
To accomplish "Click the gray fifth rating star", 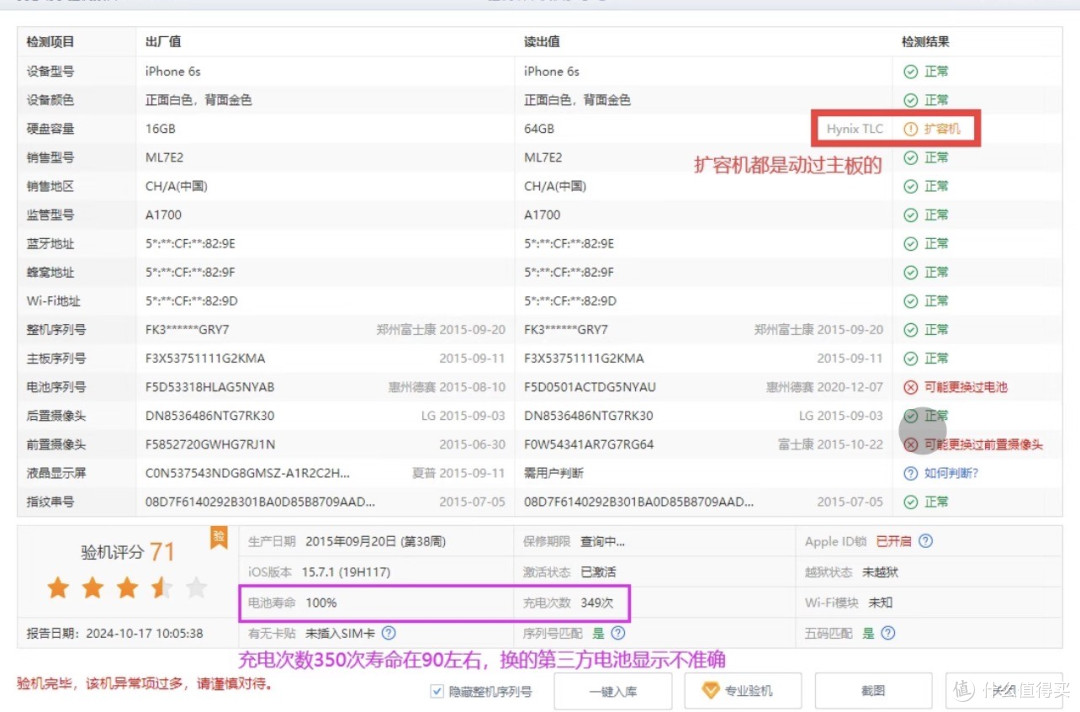I will [196, 588].
